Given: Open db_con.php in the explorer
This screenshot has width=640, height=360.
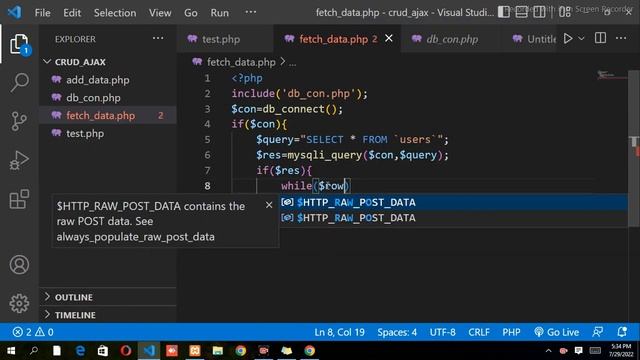Looking at the screenshot, I should 108,98.
